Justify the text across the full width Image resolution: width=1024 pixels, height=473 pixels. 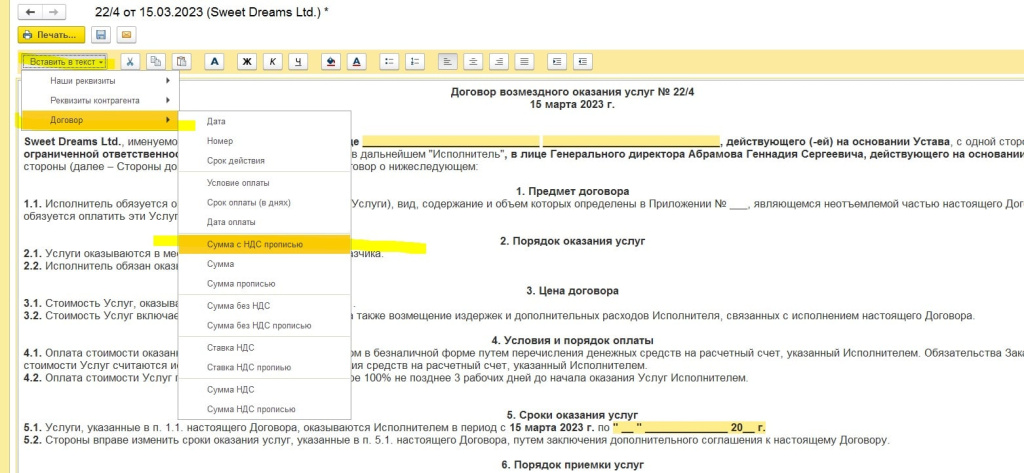tap(524, 61)
